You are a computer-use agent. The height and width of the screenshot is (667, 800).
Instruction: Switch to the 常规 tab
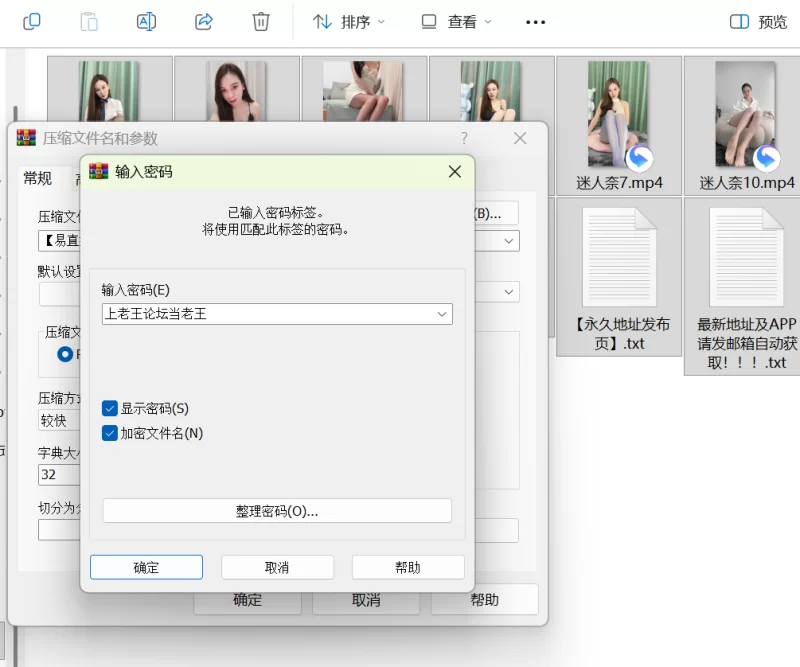tap(37, 178)
